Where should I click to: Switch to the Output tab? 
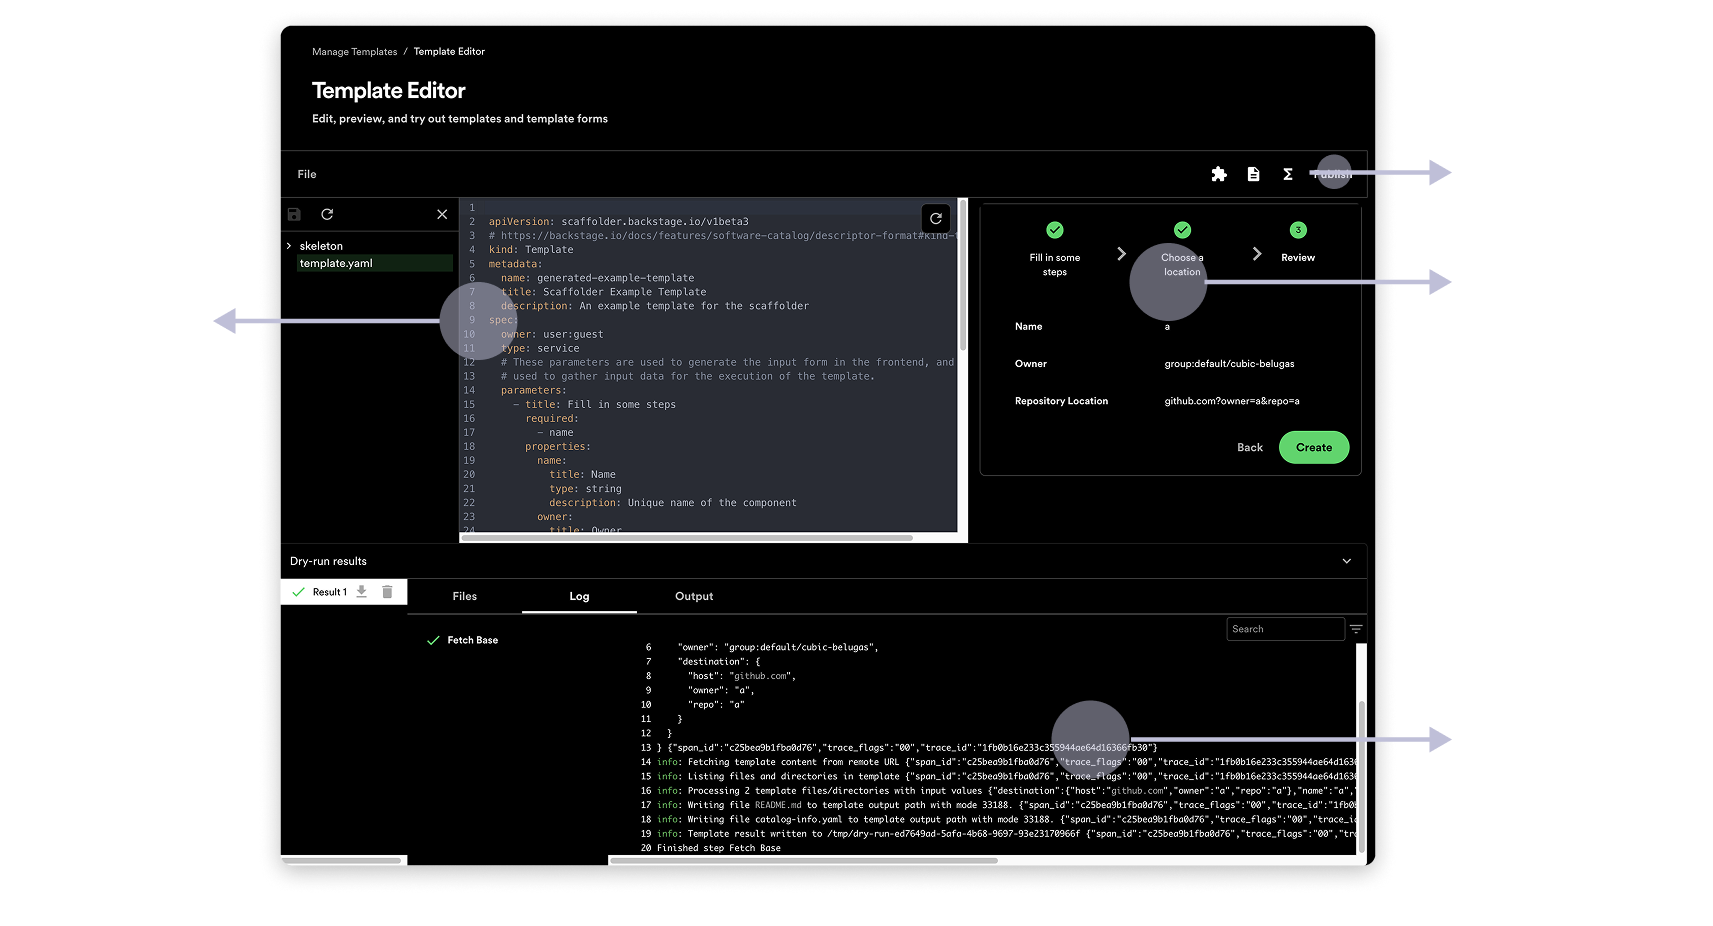coord(694,597)
